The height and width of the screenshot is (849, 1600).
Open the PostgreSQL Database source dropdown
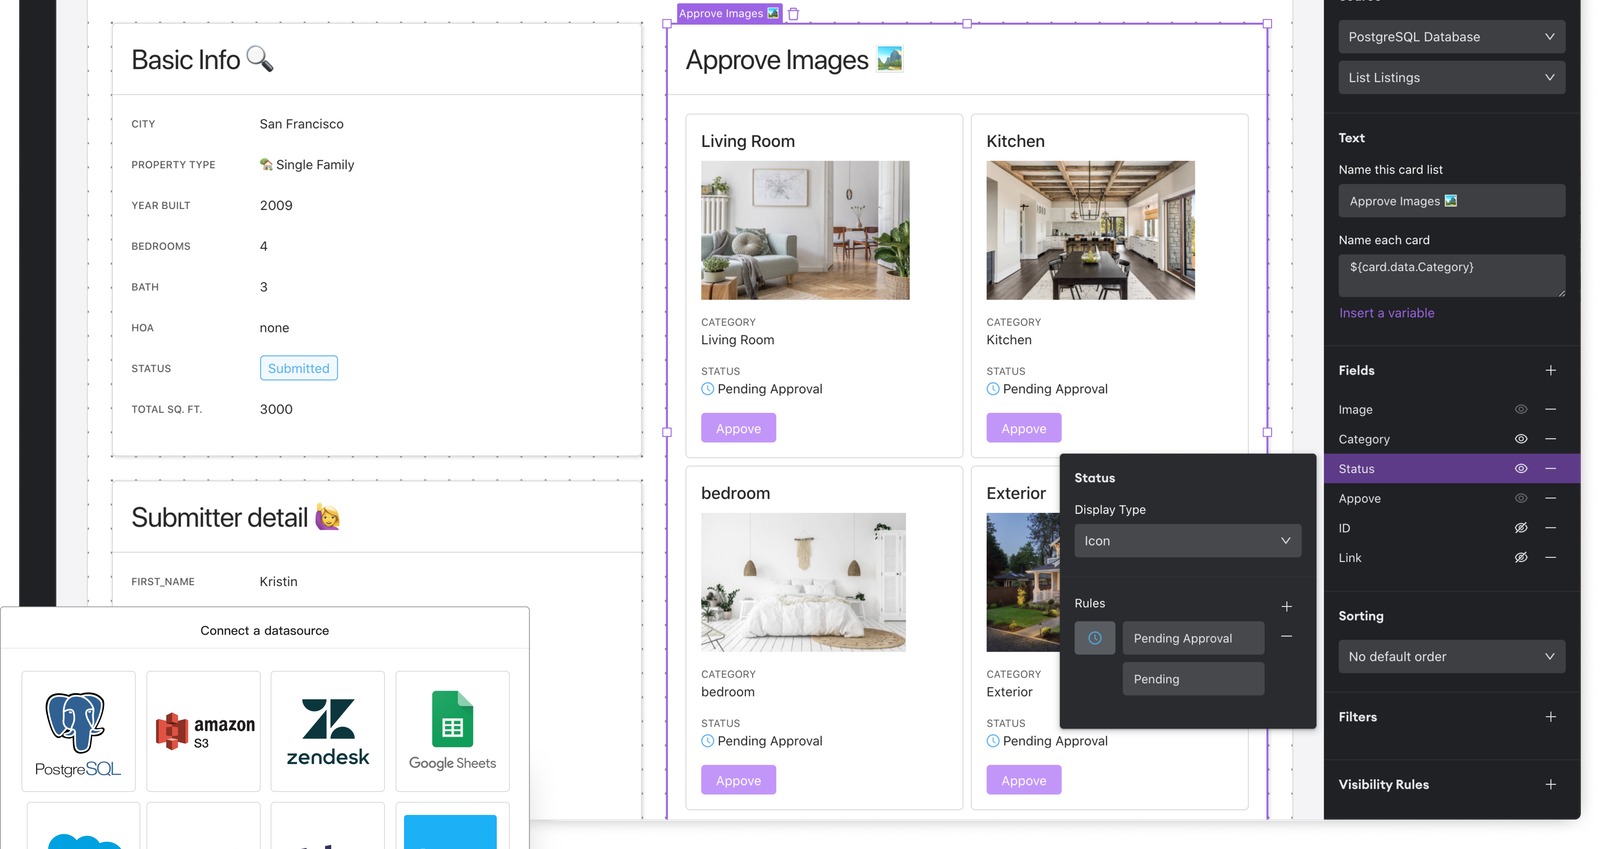click(1452, 37)
